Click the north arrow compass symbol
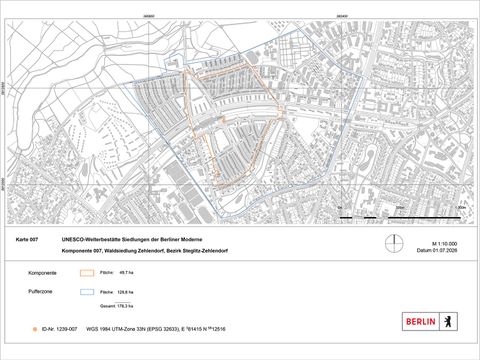Viewport: 480px width, 360px height. click(394, 243)
